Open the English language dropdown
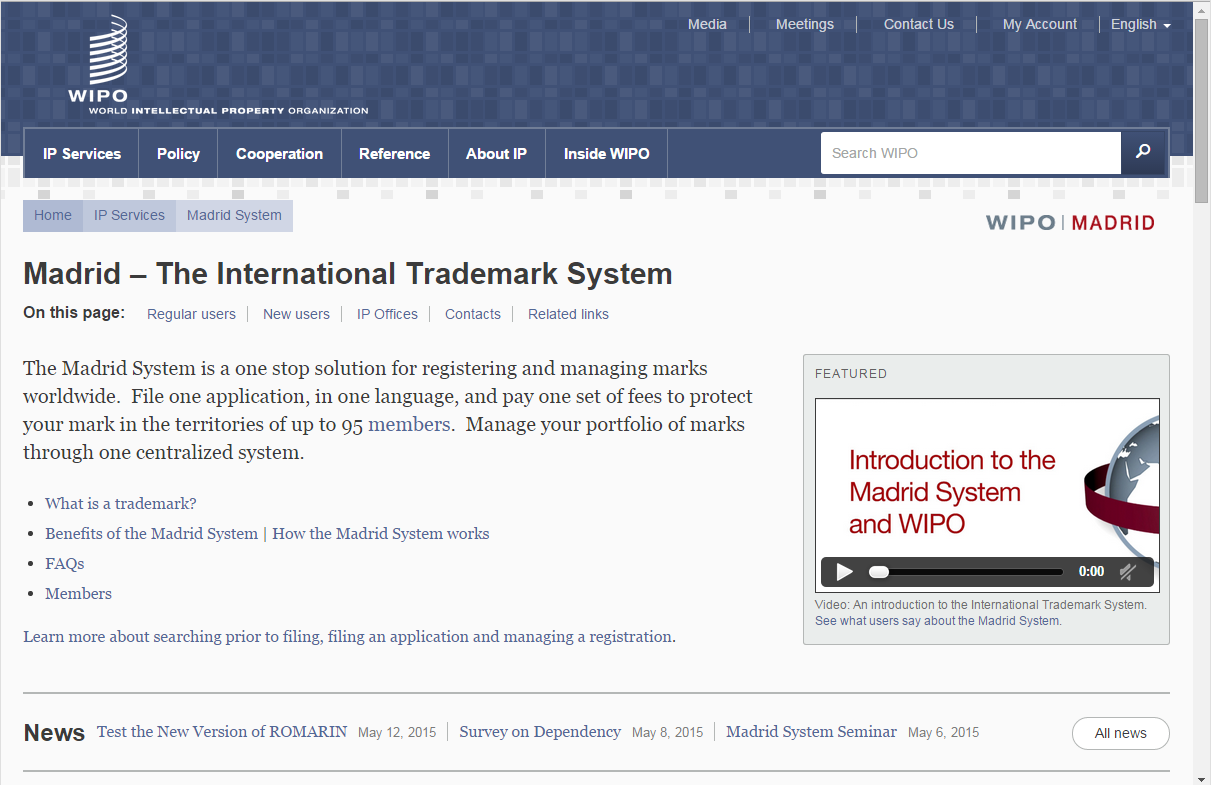 [1140, 24]
